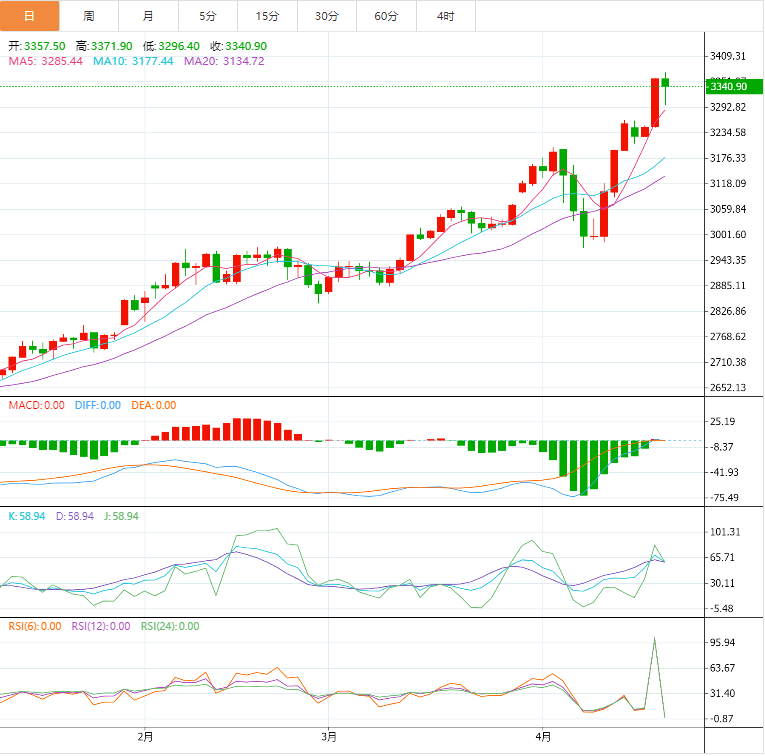Select the 日 daily chart tab
The height and width of the screenshot is (756, 765).
[x=29, y=16]
